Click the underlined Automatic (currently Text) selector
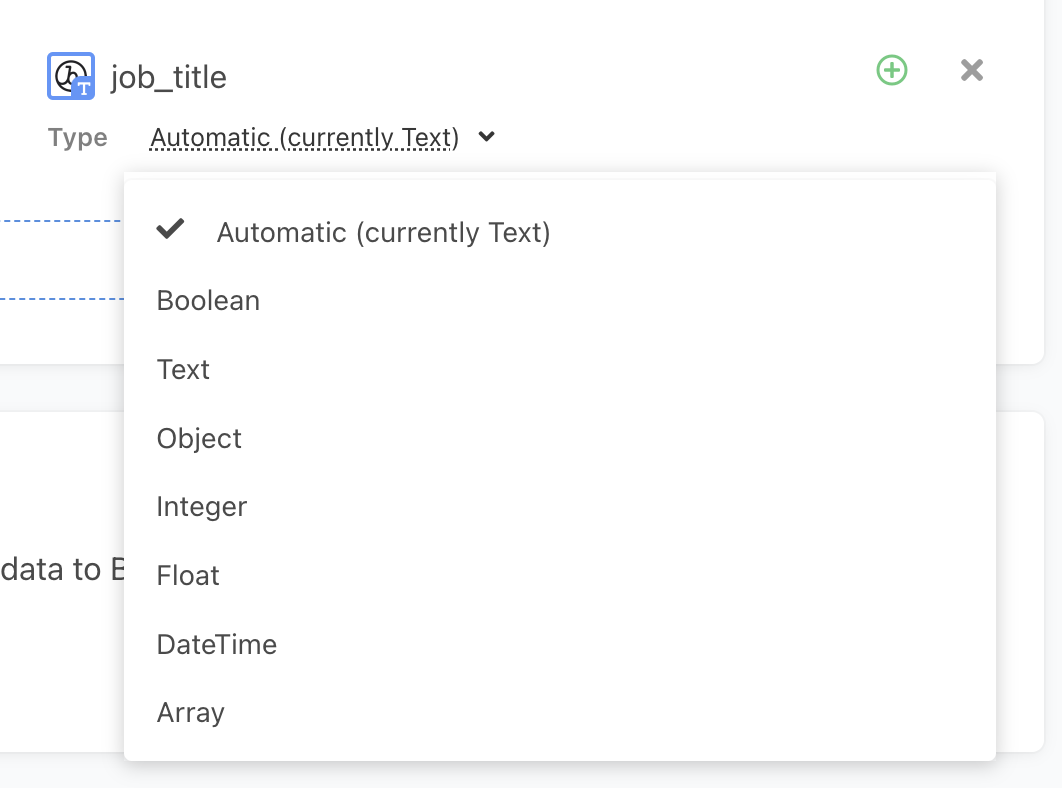This screenshot has height=788, width=1062. pos(304,137)
